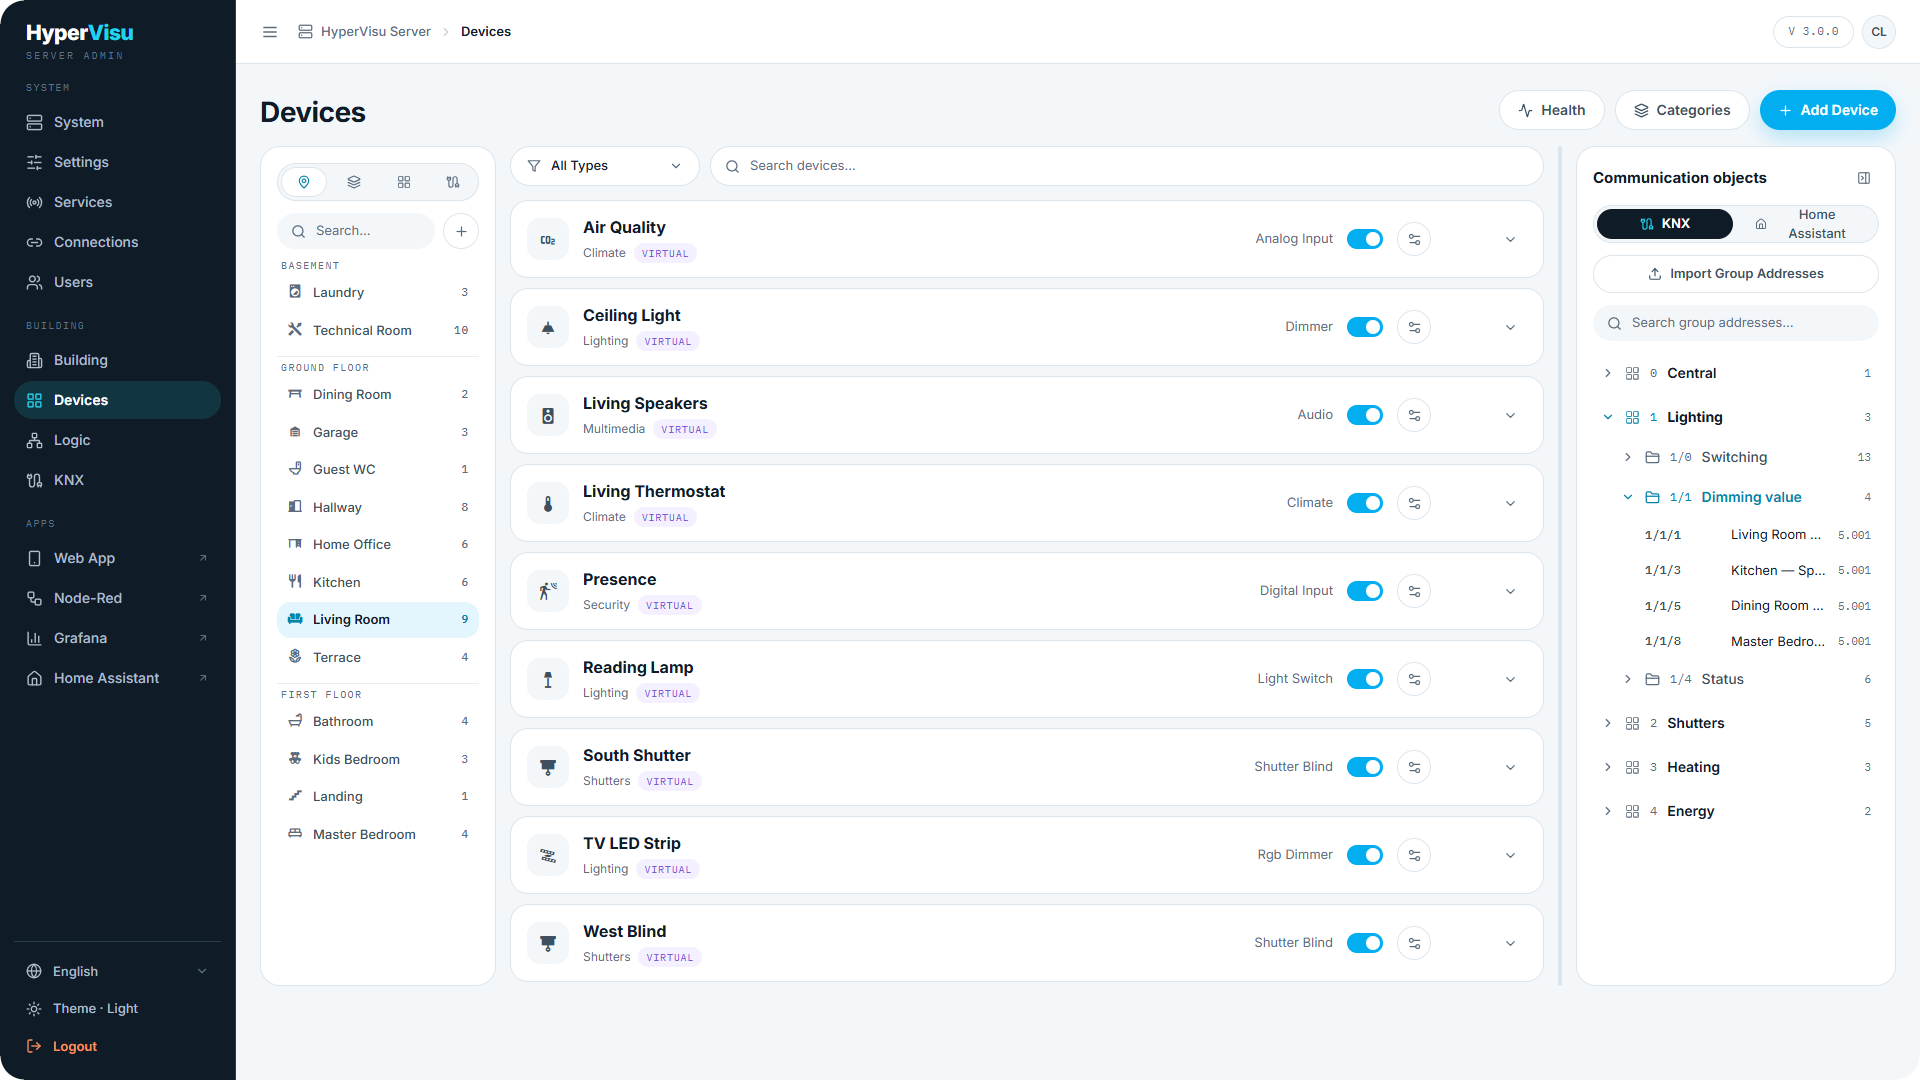Open the Logic sidebar menu item
Image resolution: width=1920 pixels, height=1080 pixels.
coord(117,440)
